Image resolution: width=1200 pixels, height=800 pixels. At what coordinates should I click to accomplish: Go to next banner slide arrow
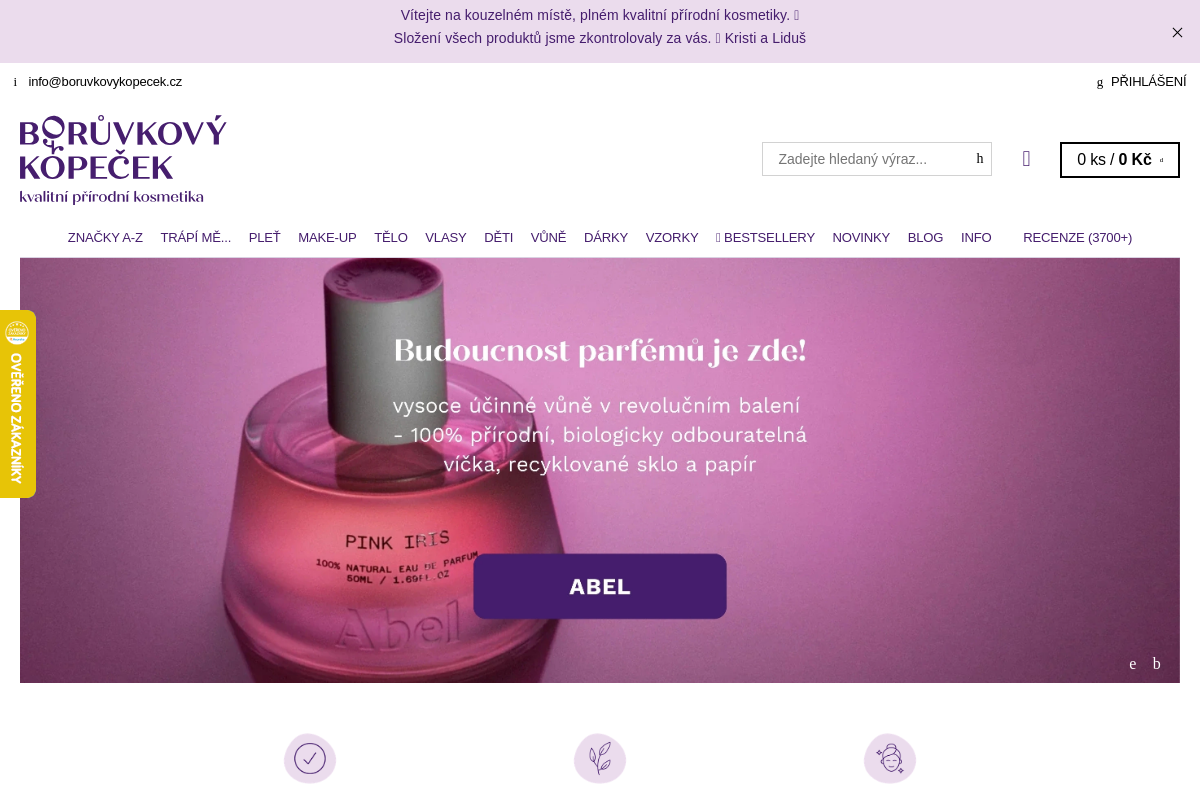click(x=1157, y=664)
